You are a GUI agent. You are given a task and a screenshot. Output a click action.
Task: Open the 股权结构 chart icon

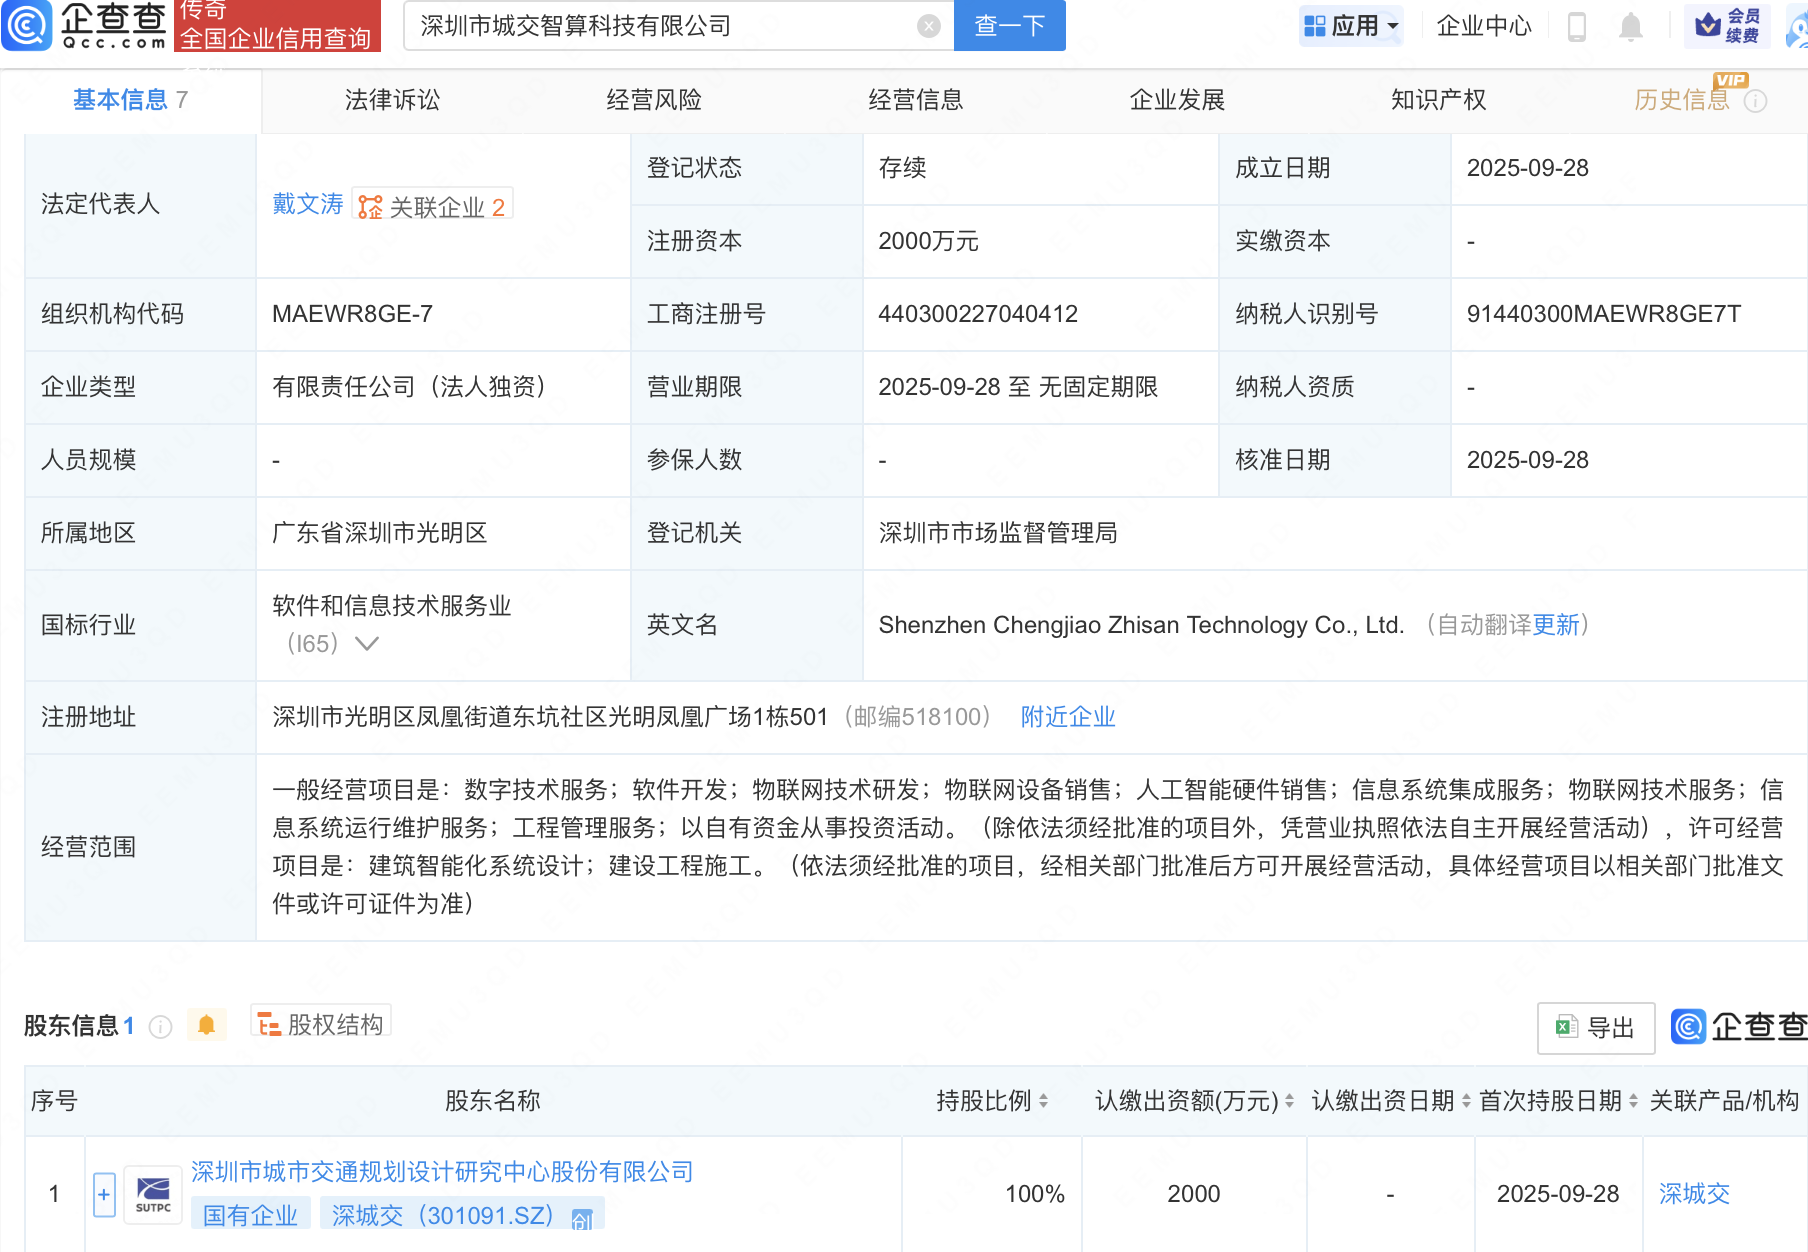coord(267,1023)
